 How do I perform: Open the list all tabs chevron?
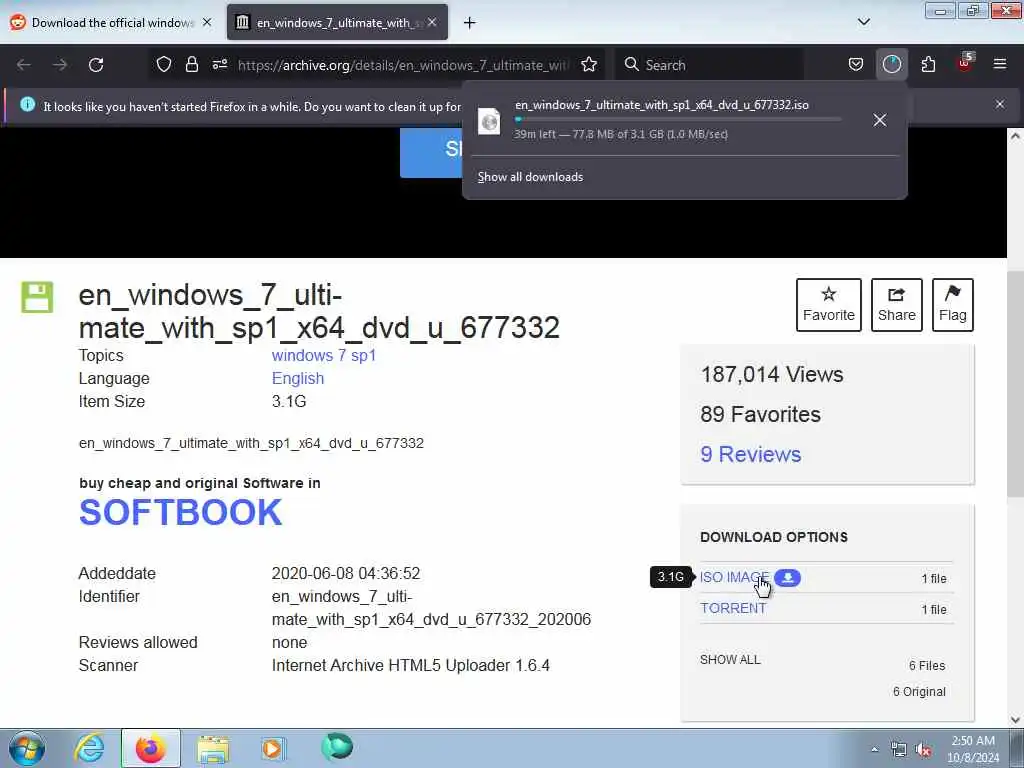tap(863, 22)
